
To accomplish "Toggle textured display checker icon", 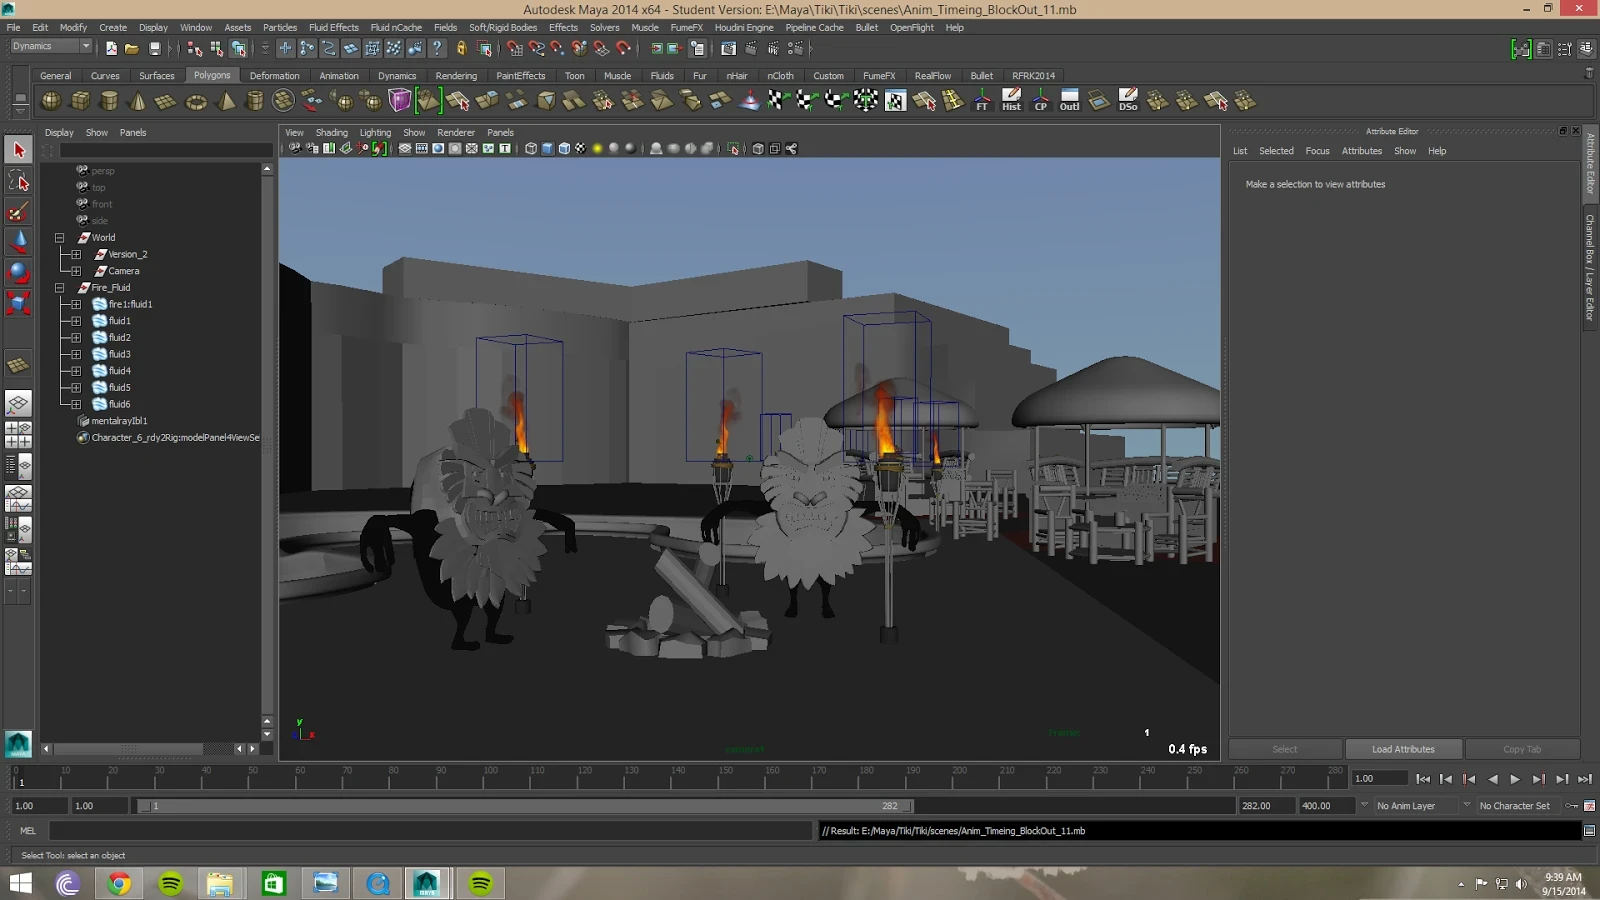I will click(x=580, y=149).
